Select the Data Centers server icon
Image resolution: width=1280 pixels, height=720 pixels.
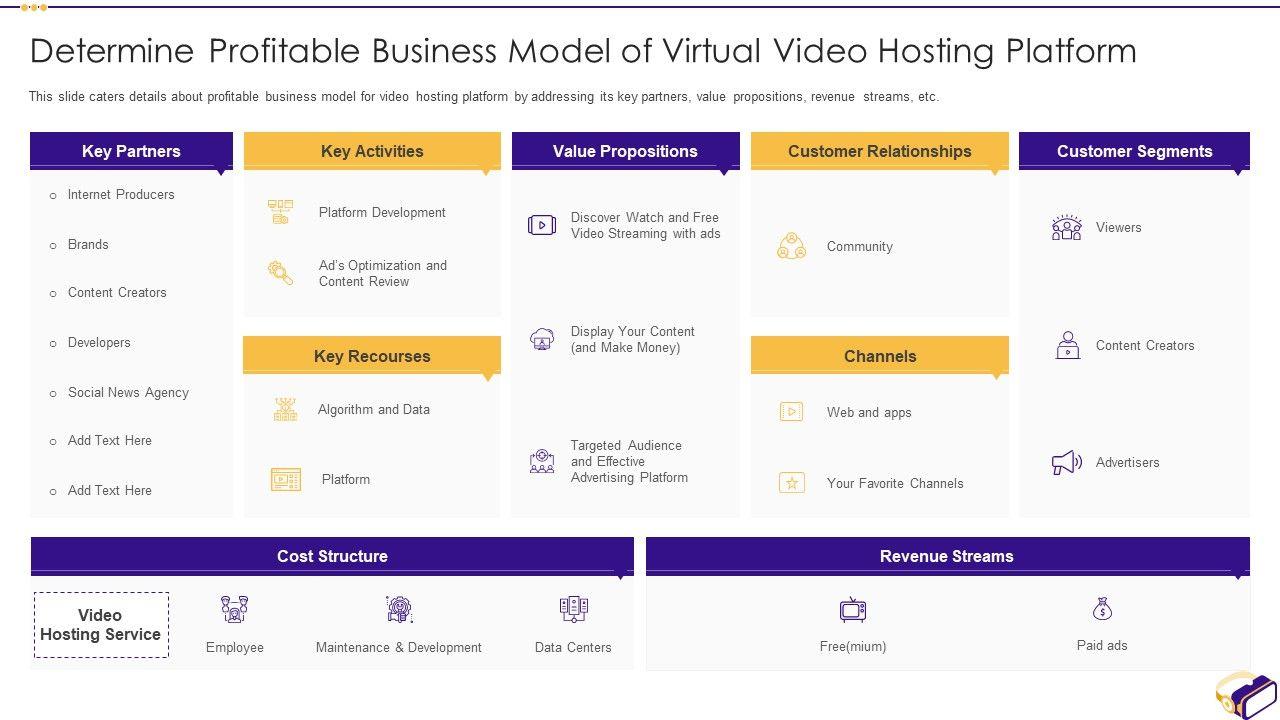pyautogui.click(x=574, y=609)
